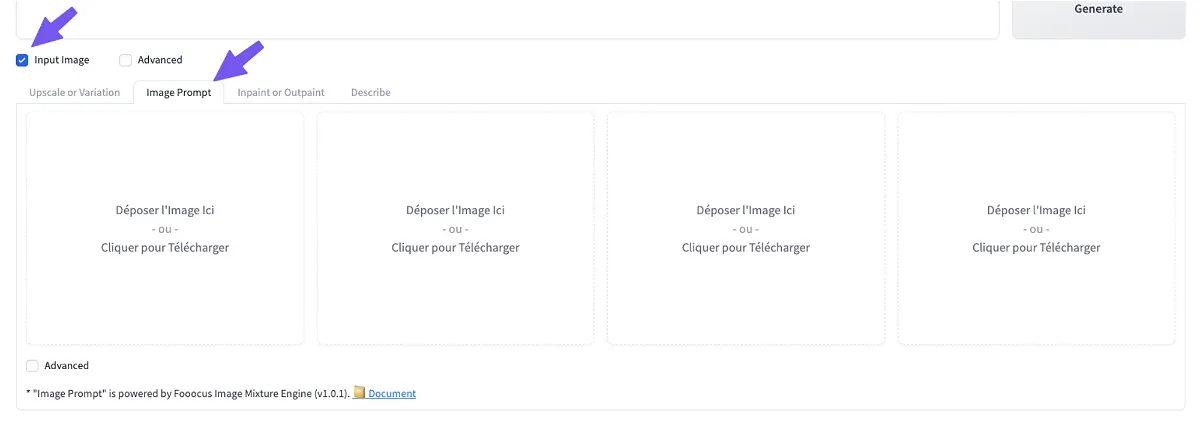Select the Image Prompt tab
The image size is (1200, 425).
[x=179, y=92]
